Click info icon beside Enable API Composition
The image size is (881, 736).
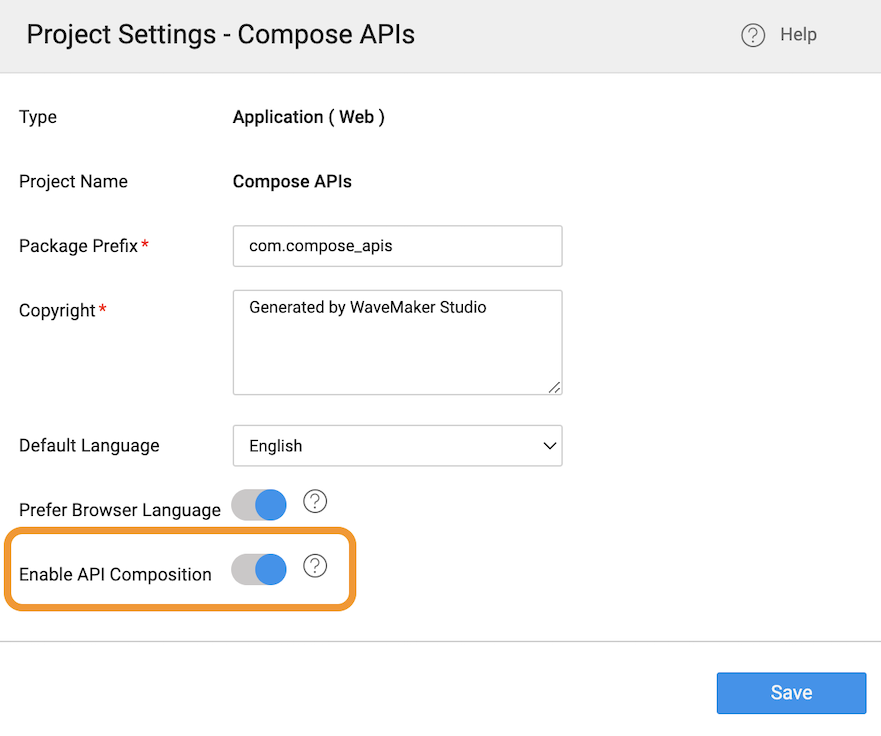pos(315,566)
